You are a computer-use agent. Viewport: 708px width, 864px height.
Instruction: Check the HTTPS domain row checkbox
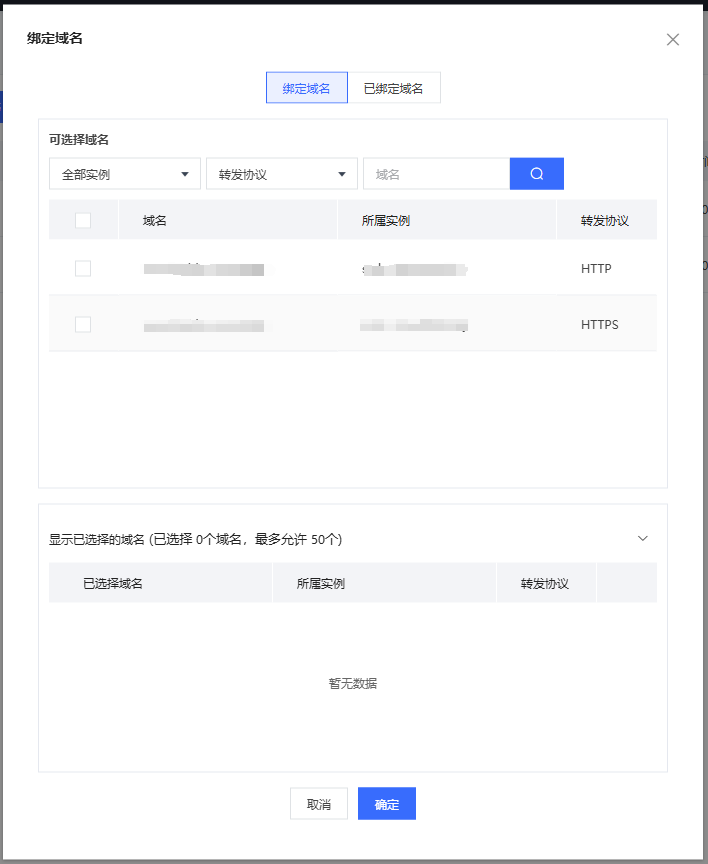point(83,325)
